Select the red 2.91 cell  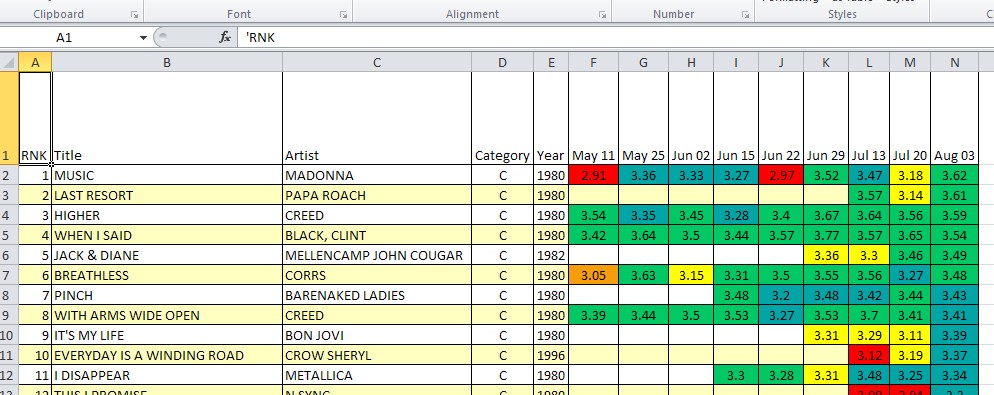(593, 175)
